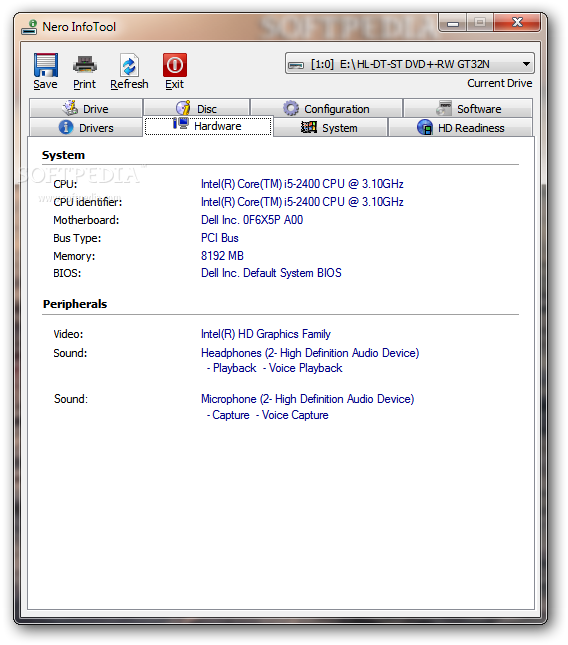Click the Voice Capture text

295,415
